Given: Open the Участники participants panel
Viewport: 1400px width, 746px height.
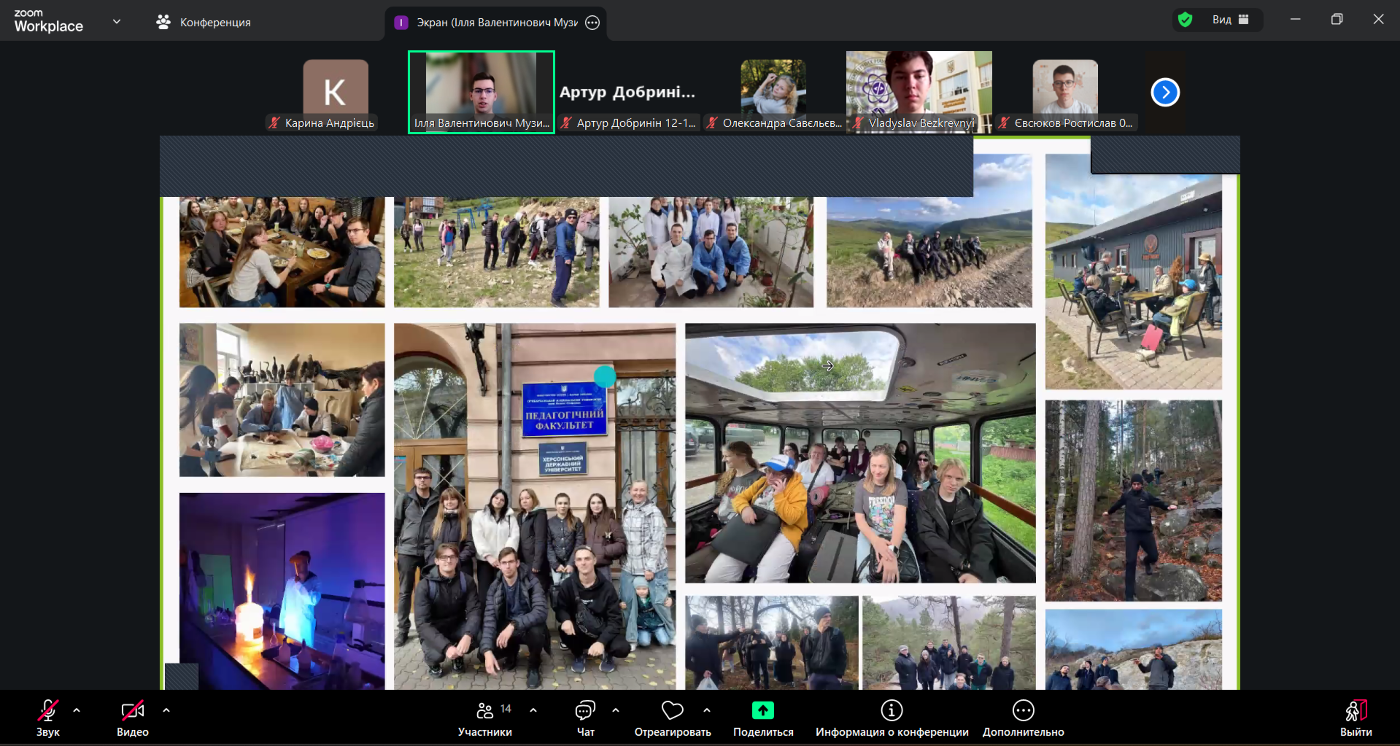Looking at the screenshot, I should (x=485, y=718).
